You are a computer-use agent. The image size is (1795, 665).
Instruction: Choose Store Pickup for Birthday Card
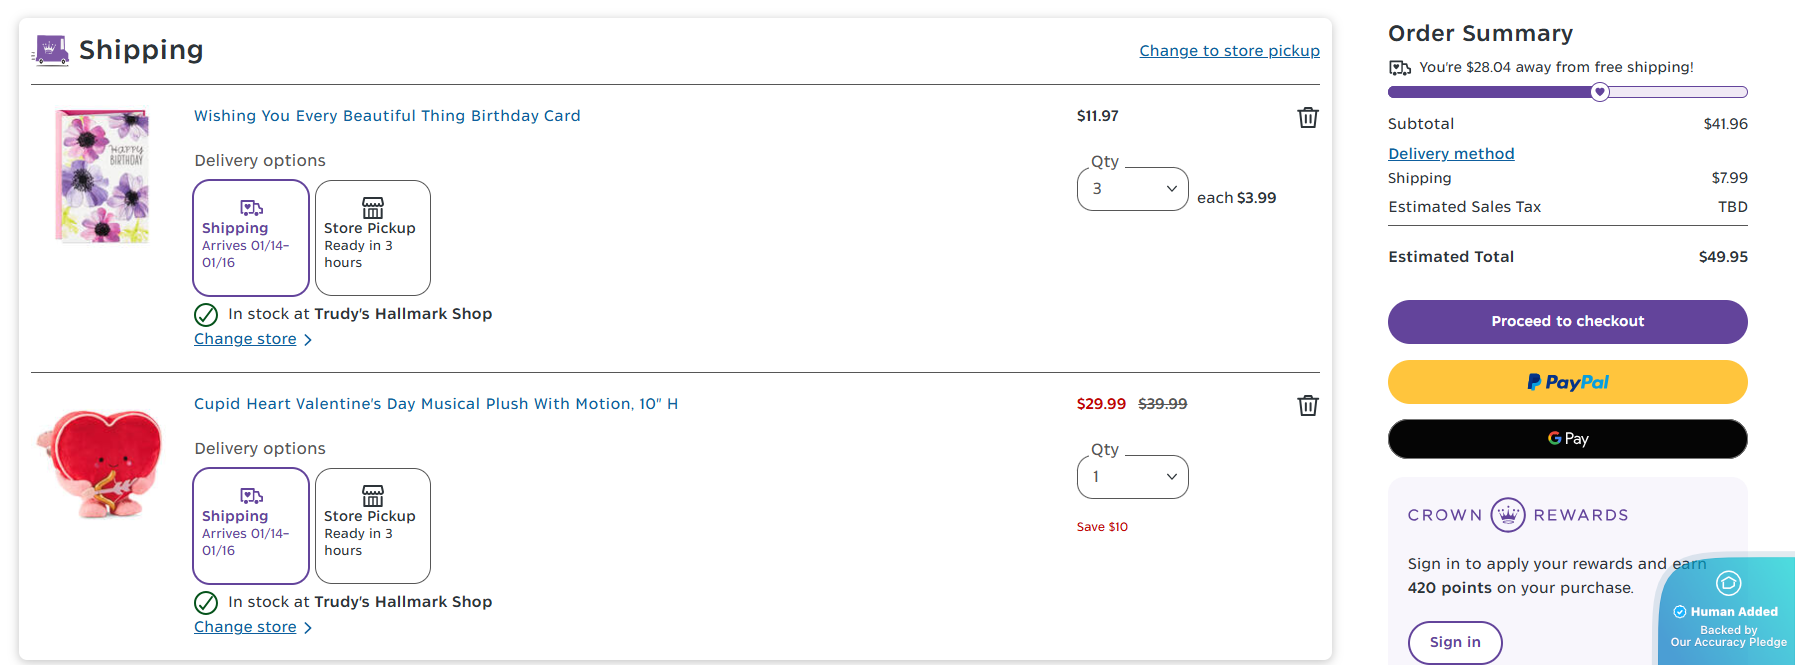[373, 238]
